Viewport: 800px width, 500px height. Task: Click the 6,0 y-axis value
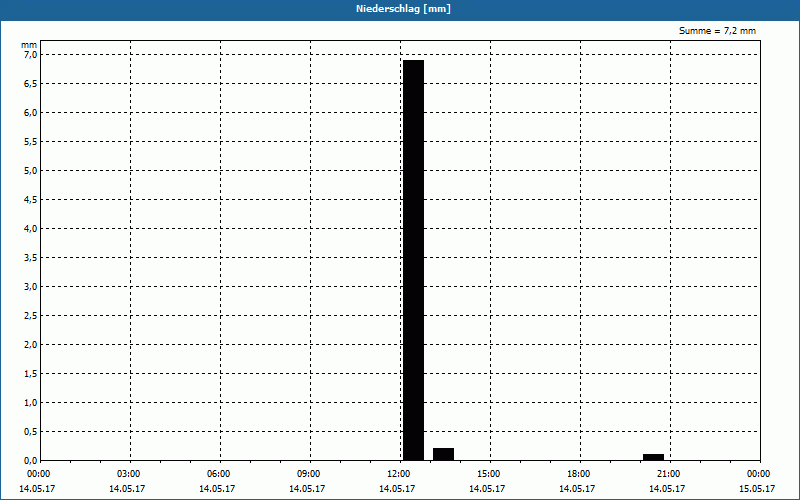(x=30, y=113)
